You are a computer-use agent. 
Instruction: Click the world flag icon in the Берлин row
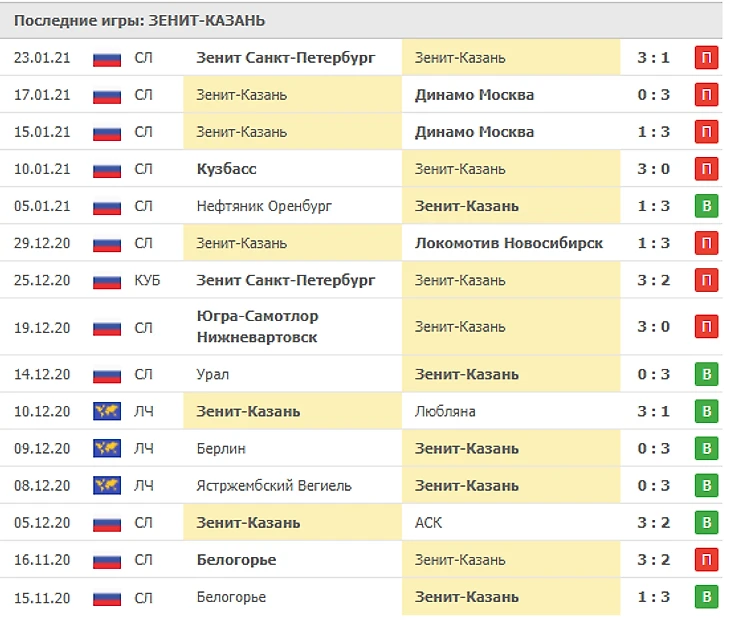[107, 448]
